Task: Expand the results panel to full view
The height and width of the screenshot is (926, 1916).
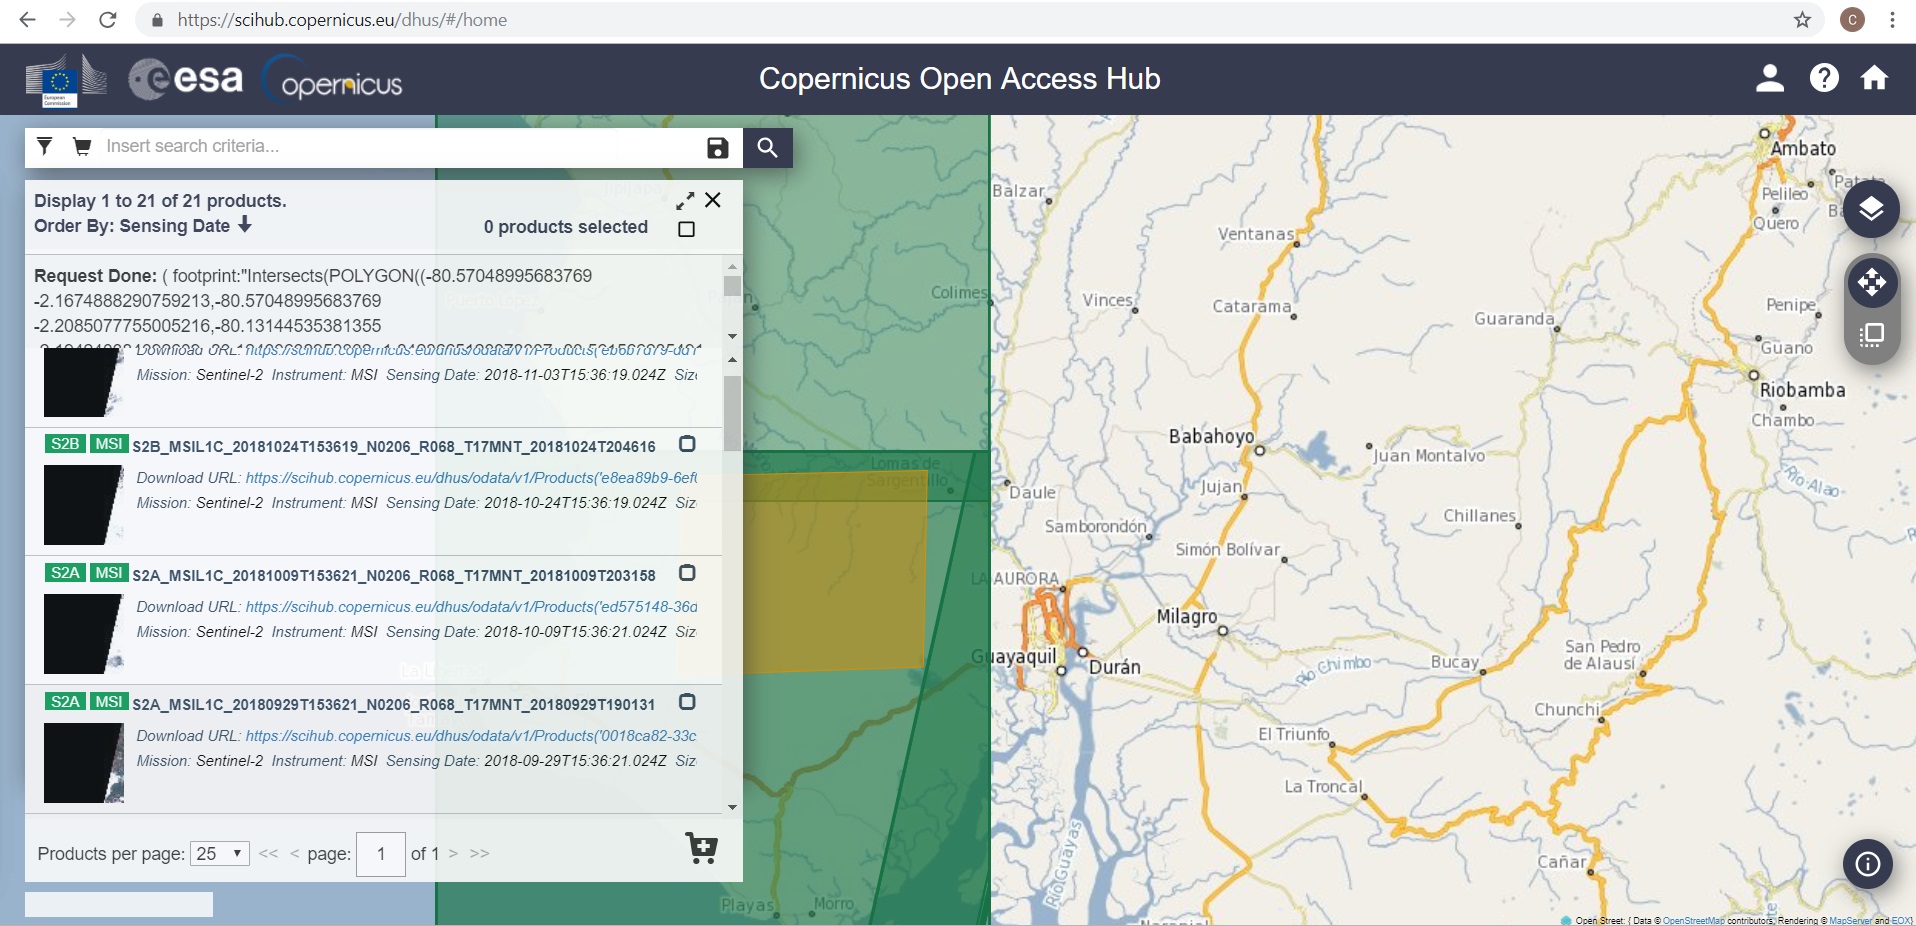Action: tap(685, 201)
